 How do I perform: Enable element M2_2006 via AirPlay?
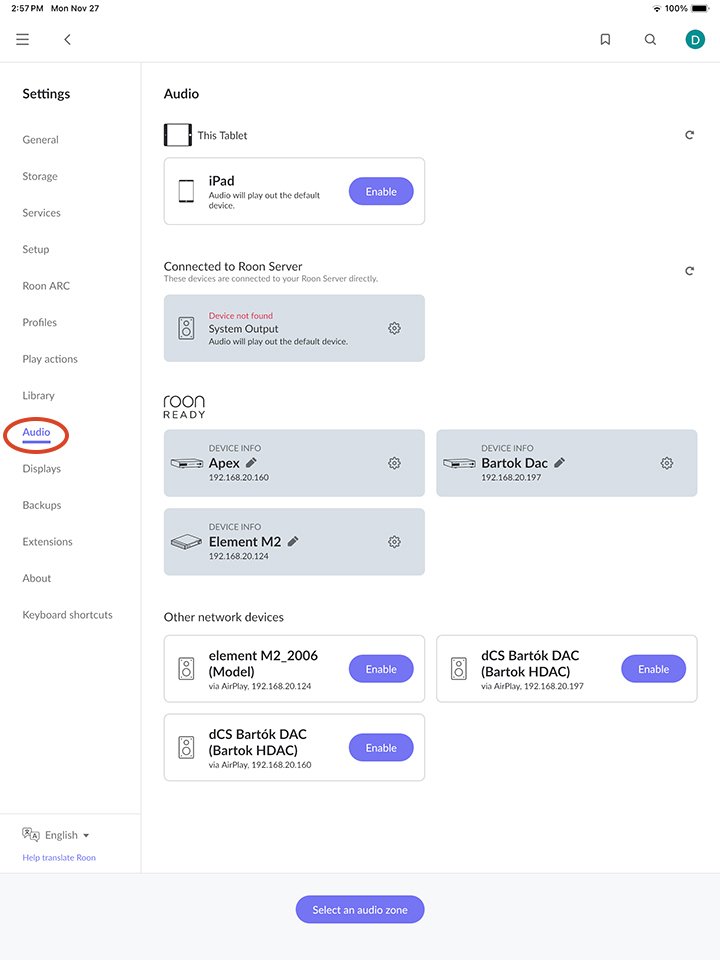[380, 668]
